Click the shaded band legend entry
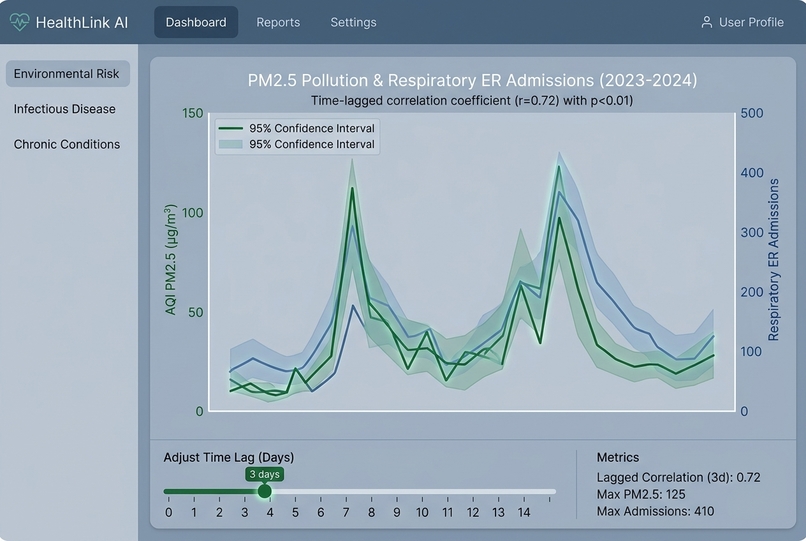This screenshot has width=806, height=541. [x=297, y=144]
